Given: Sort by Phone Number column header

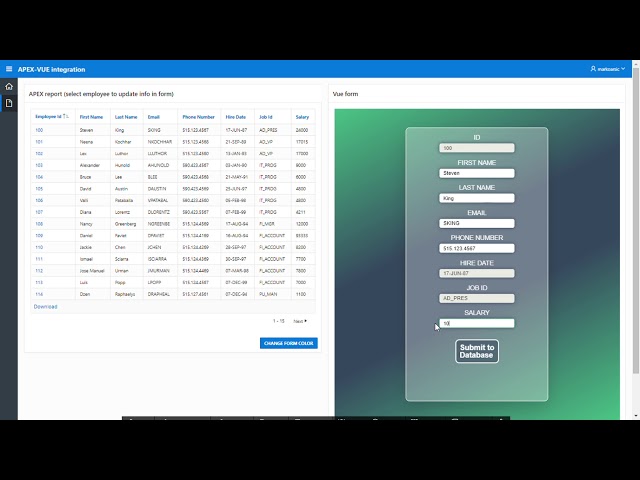Looking at the screenshot, I should [198, 117].
